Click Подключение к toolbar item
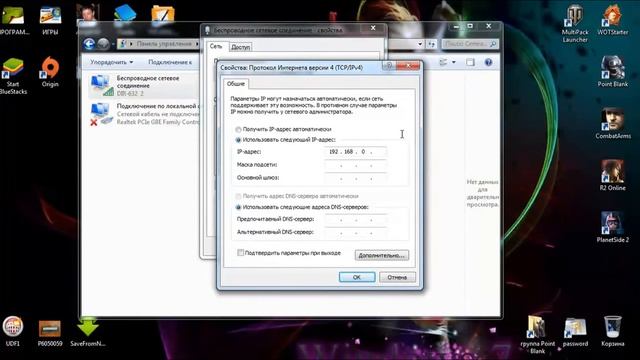 pos(170,62)
